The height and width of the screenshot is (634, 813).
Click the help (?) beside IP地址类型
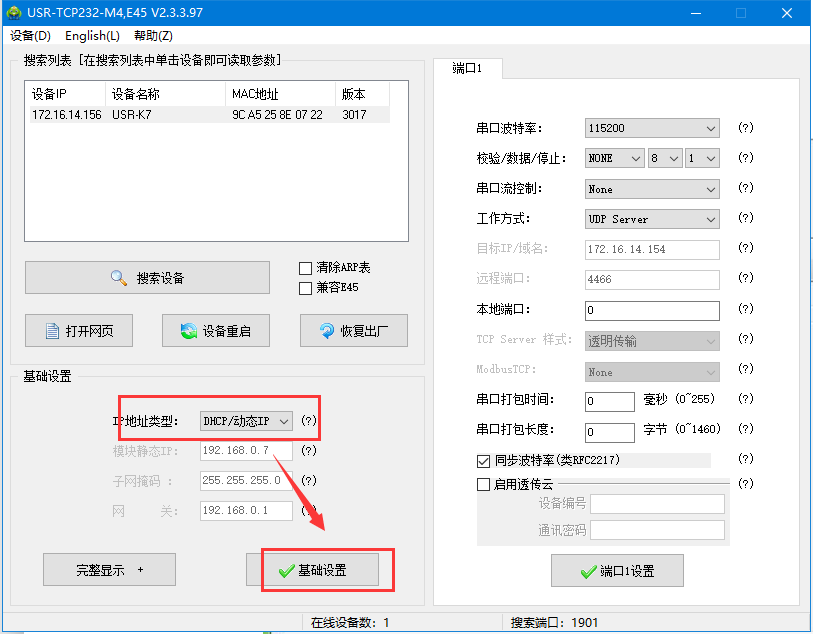coord(309,421)
